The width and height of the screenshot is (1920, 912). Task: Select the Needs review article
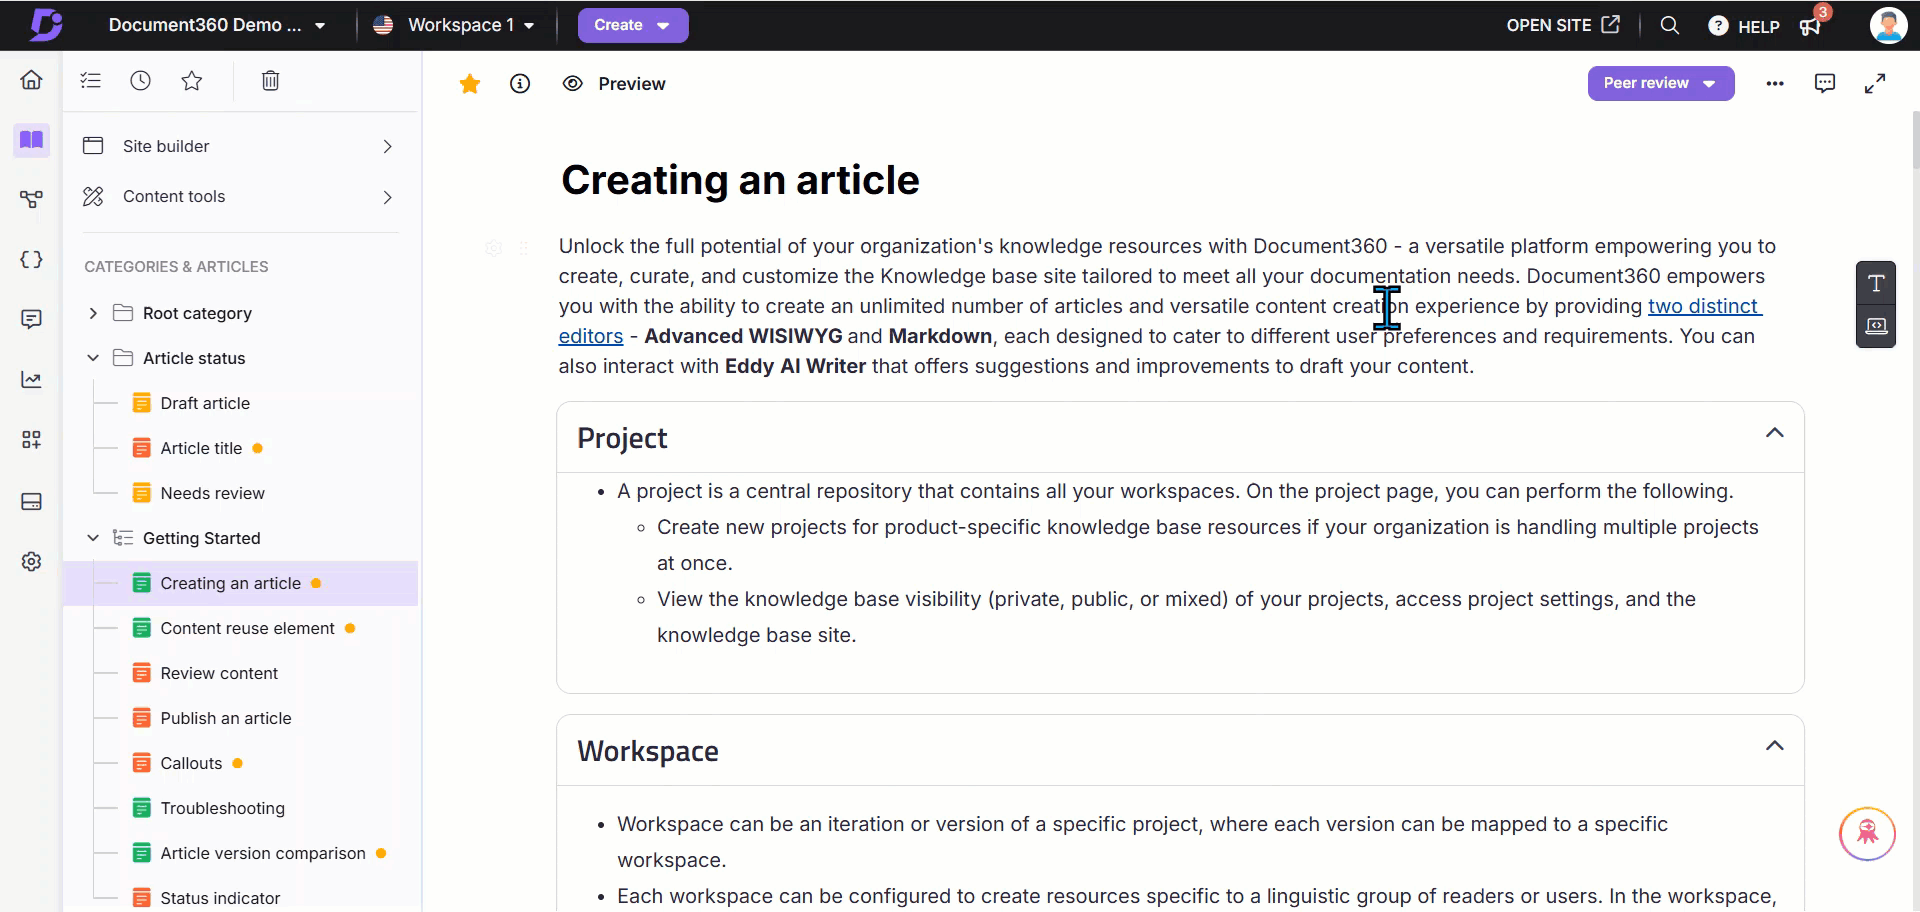click(x=213, y=493)
